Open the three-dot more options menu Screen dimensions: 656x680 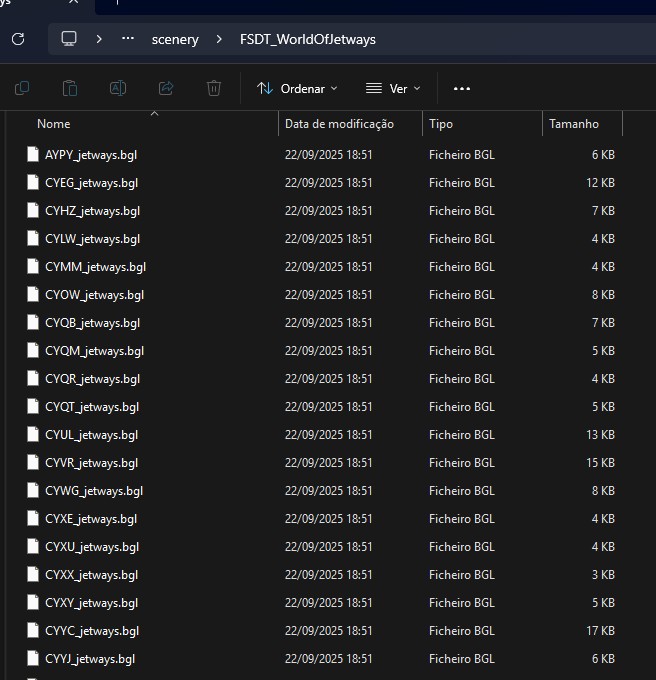pos(462,88)
